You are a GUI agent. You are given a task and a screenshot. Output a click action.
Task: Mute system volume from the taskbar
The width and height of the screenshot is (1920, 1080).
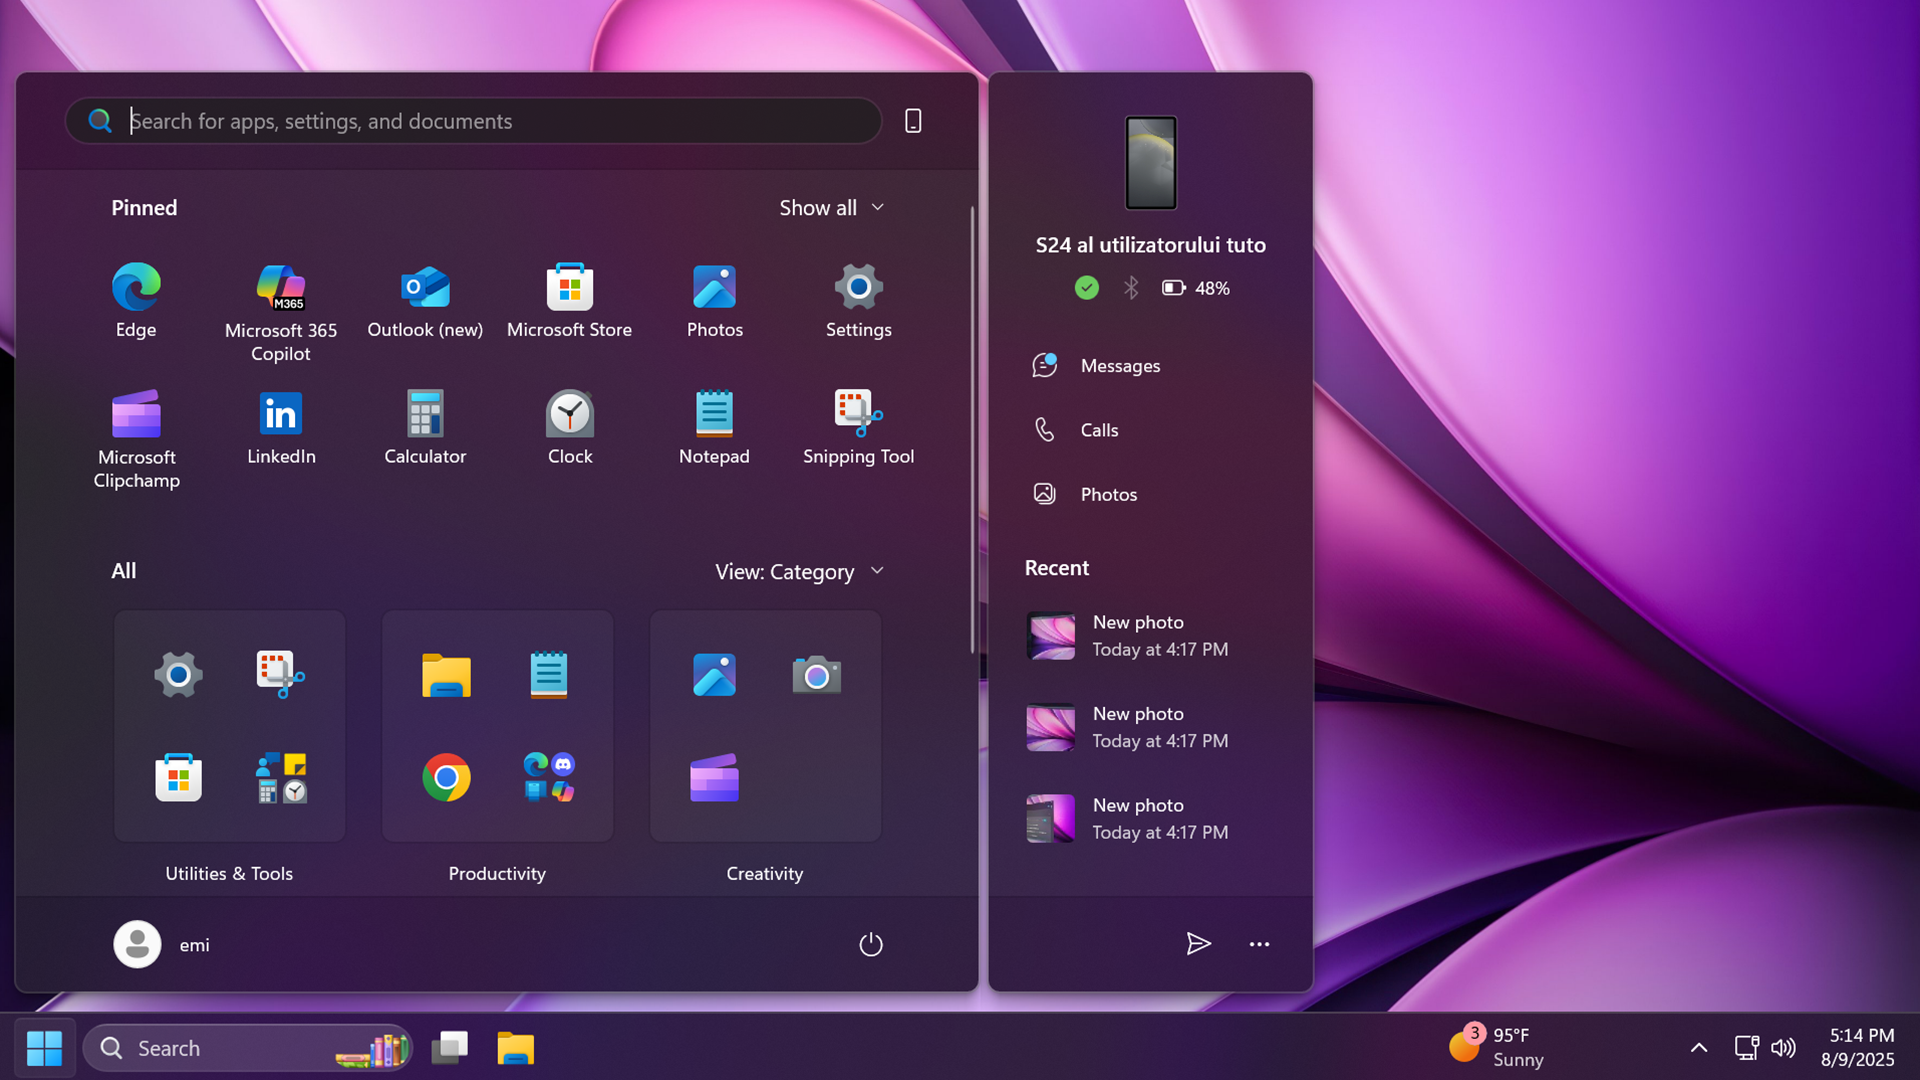1784,1047
